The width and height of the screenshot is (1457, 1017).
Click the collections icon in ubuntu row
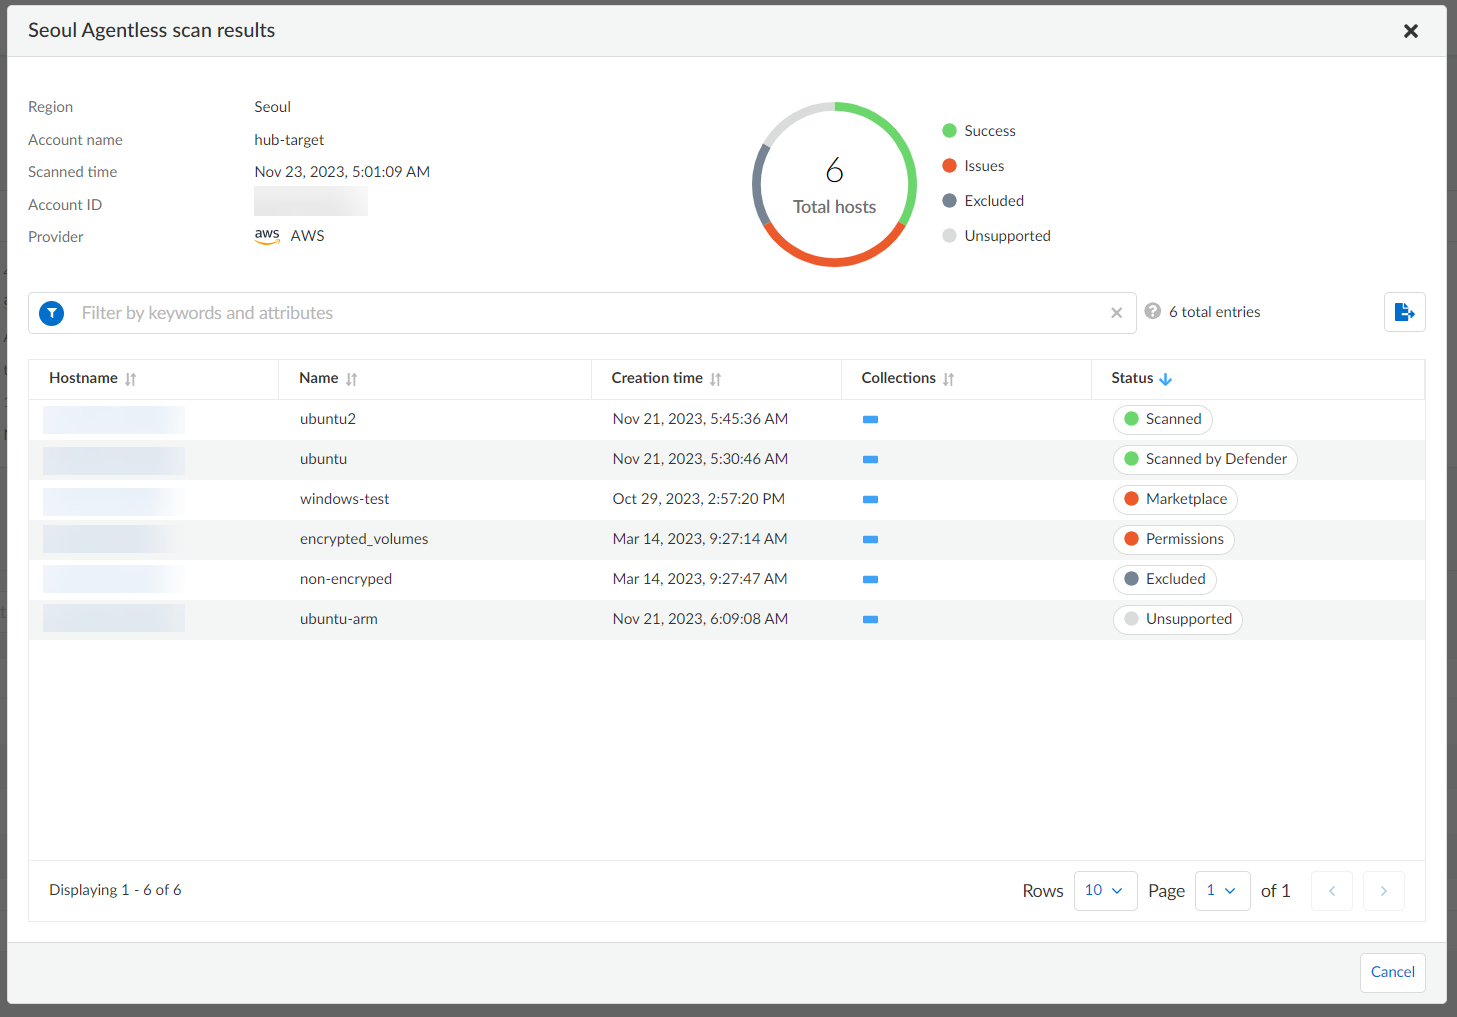[x=870, y=459]
